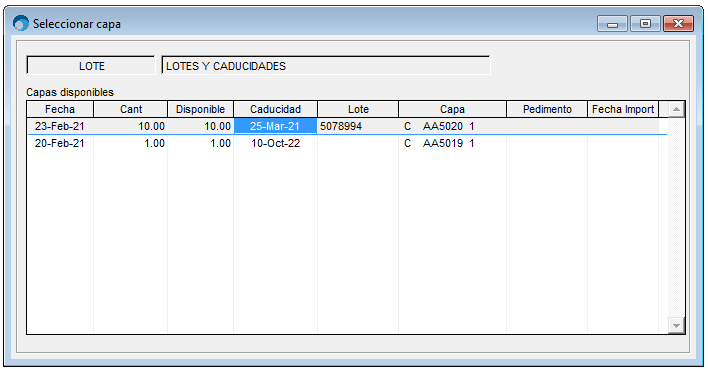
Task: Click the Capa column header
Action: [x=452, y=109]
